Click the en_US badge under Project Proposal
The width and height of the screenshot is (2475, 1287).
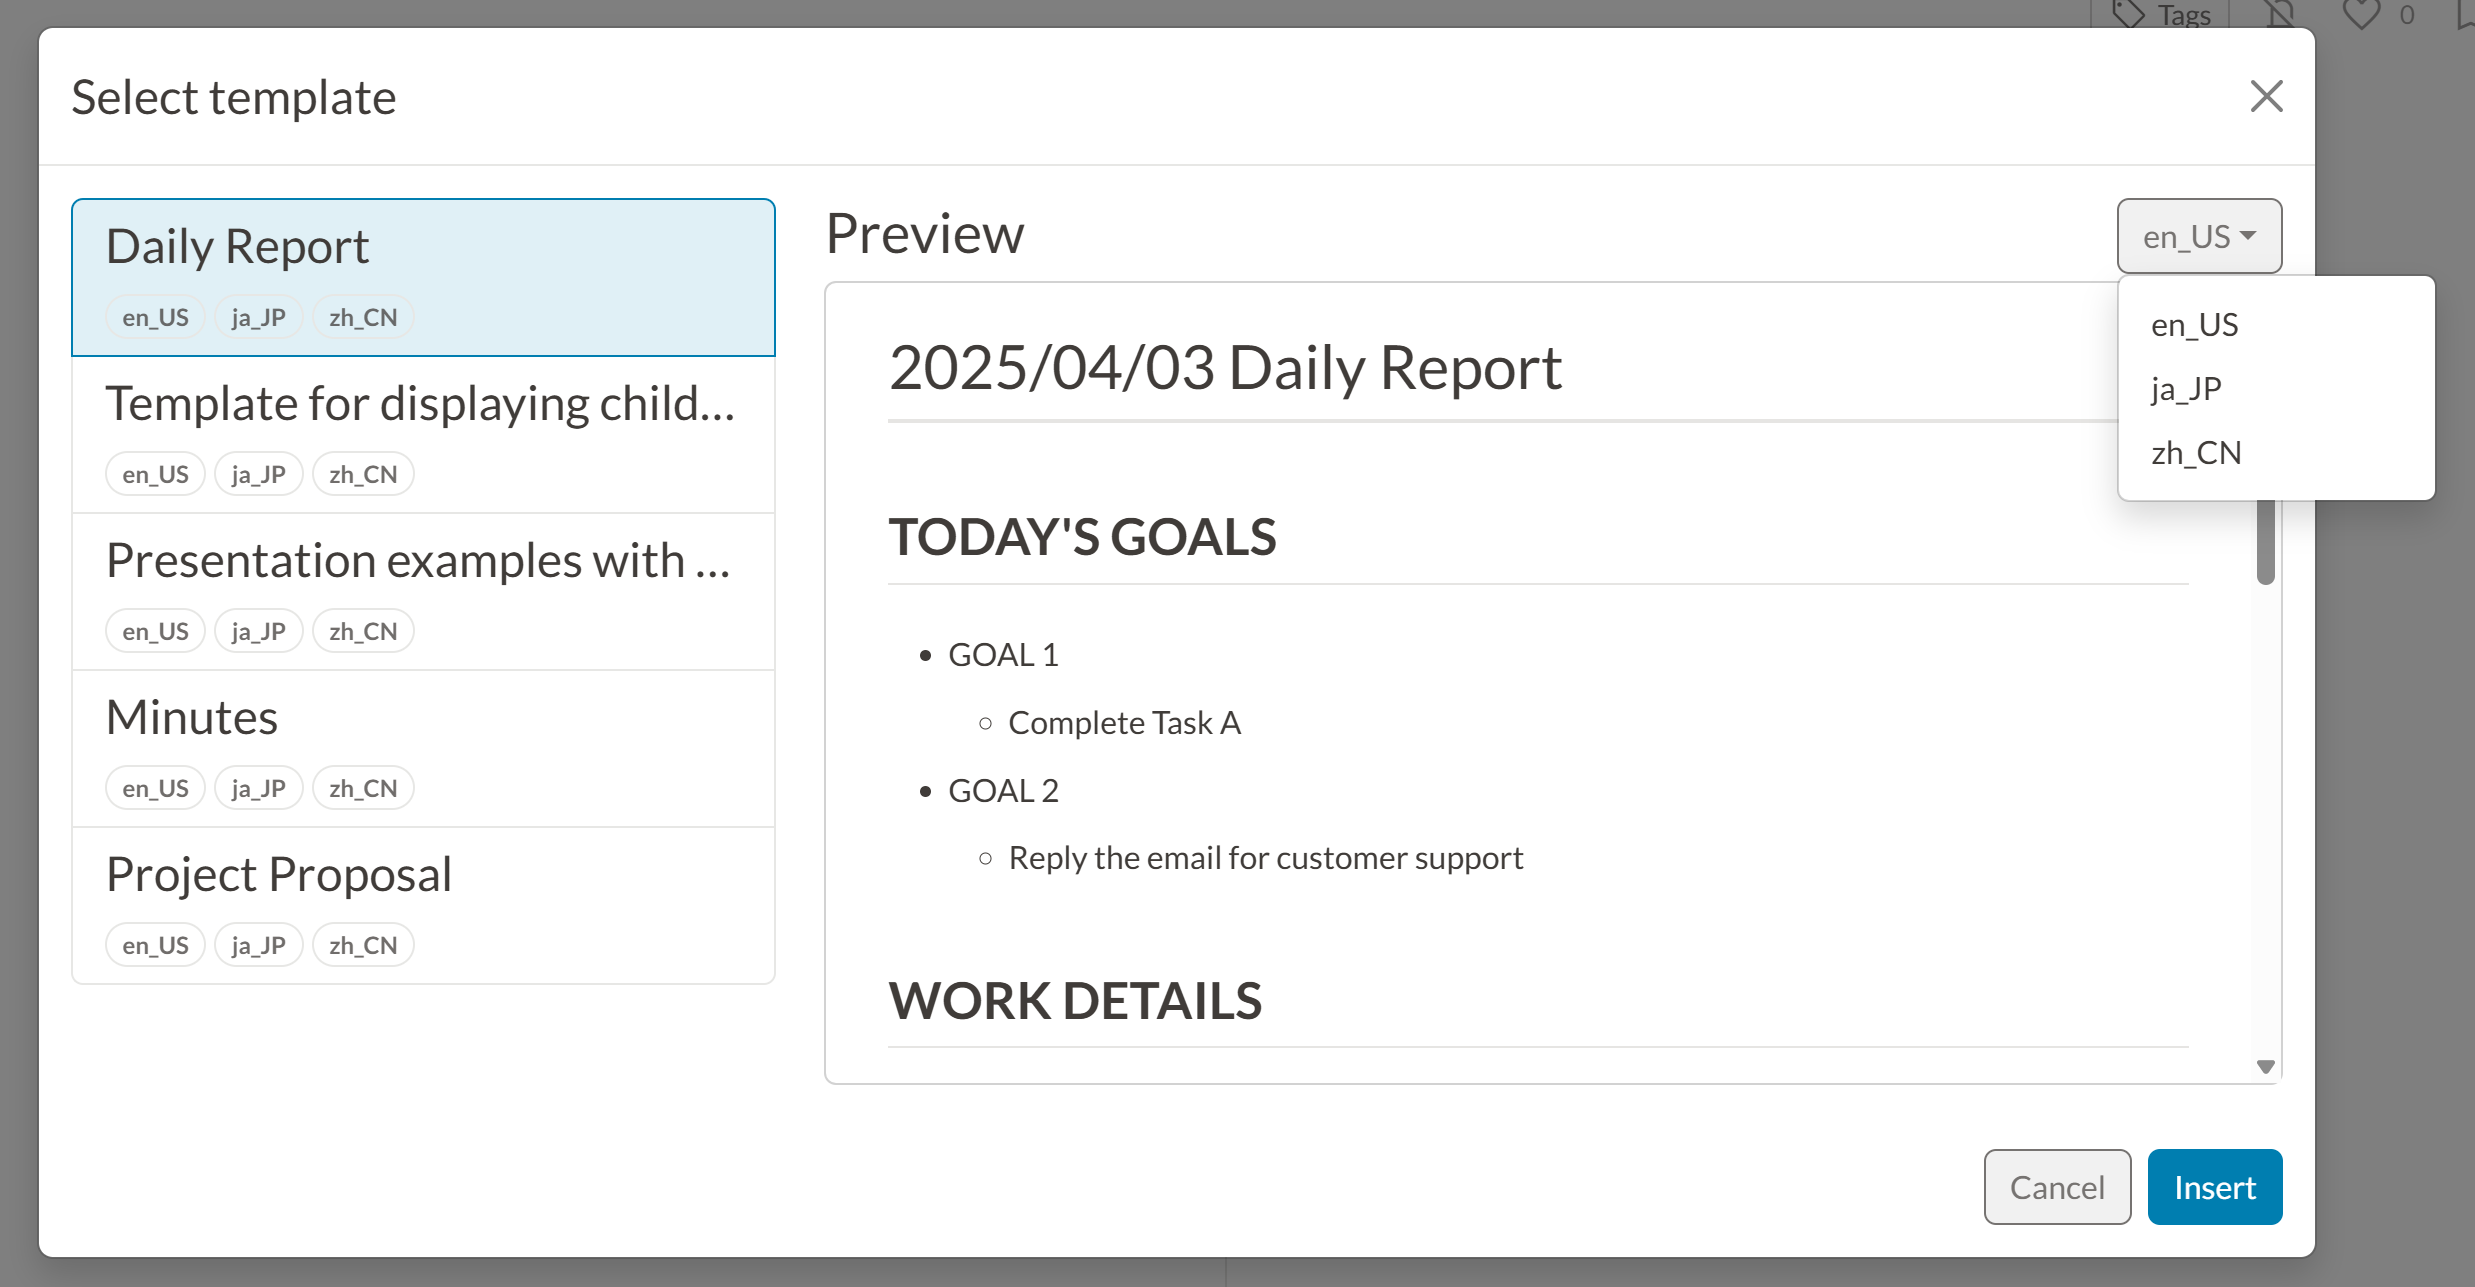[155, 946]
